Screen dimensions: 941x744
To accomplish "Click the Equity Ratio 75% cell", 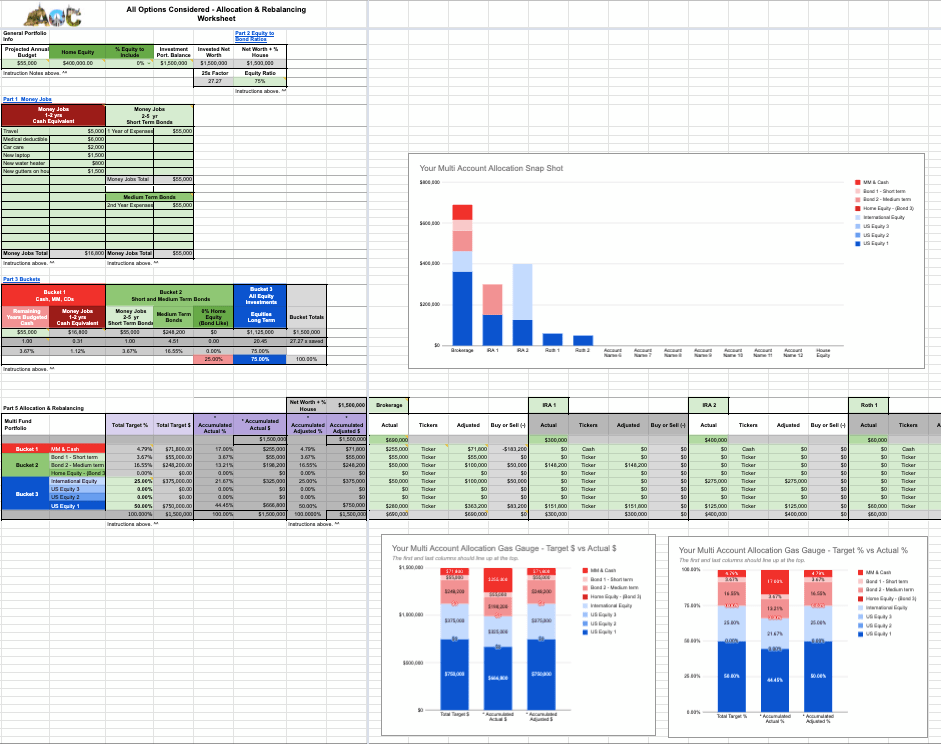I will (260, 82).
